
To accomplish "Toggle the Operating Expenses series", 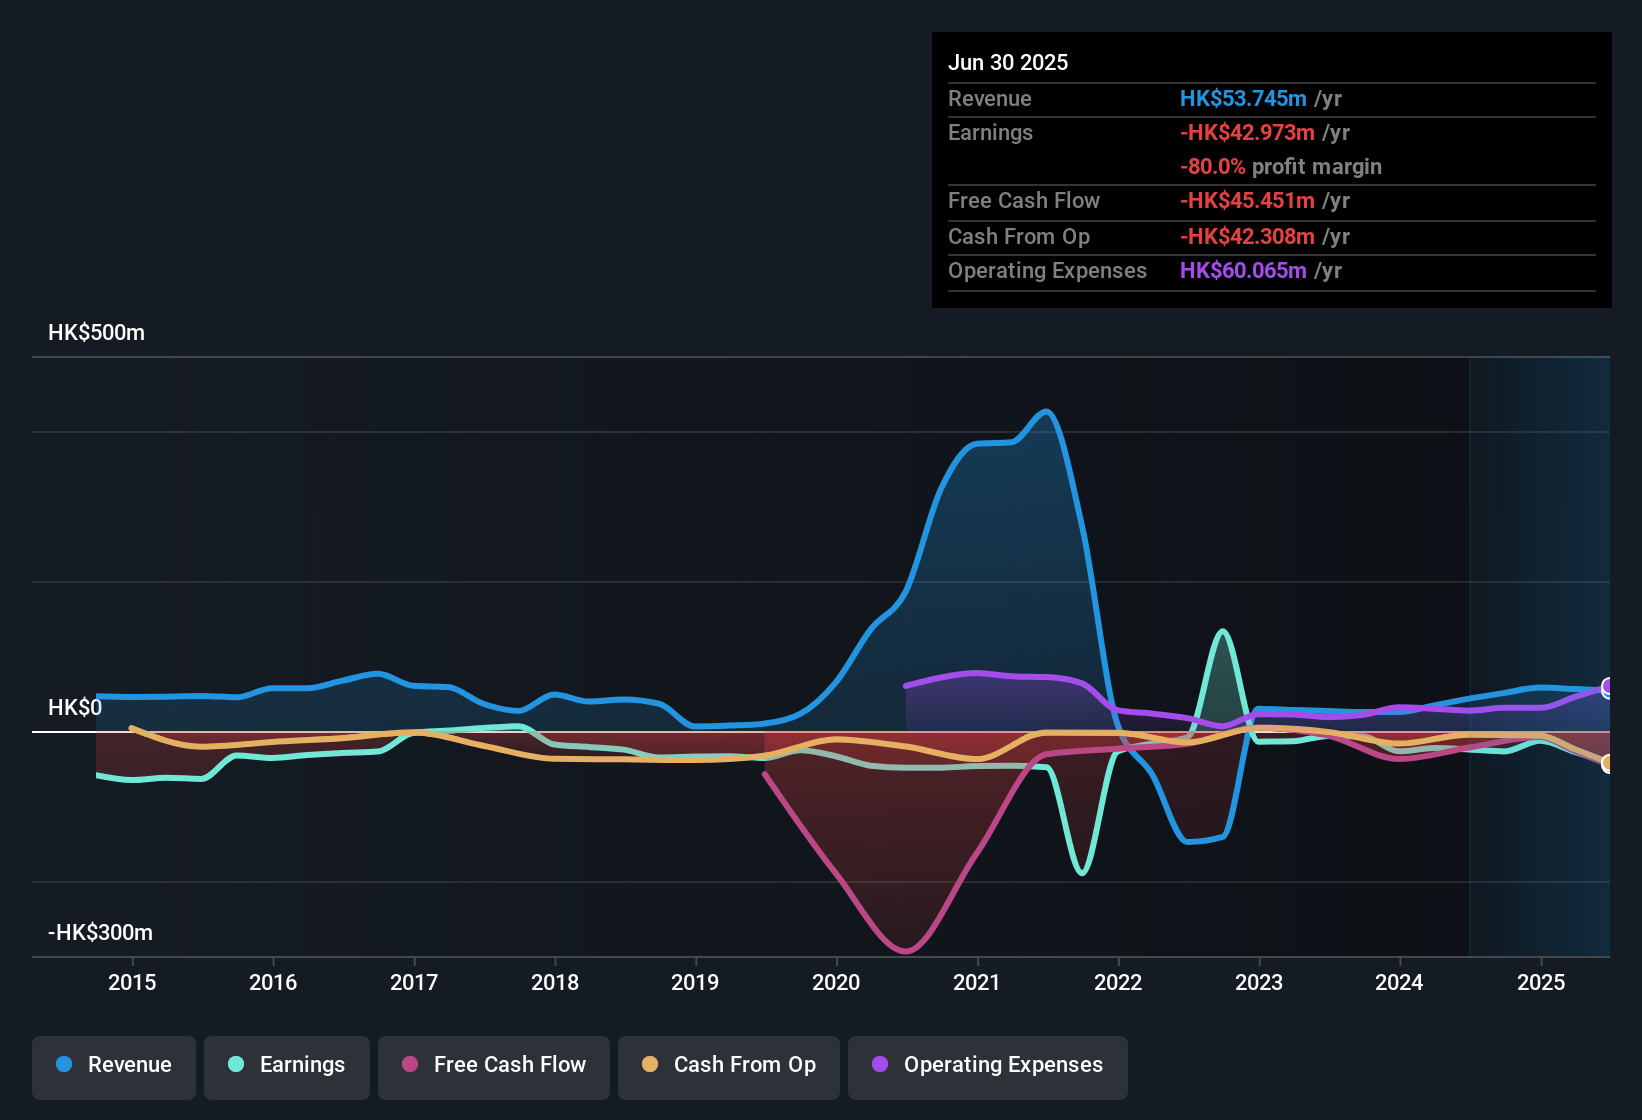I will pyautogui.click(x=987, y=1065).
